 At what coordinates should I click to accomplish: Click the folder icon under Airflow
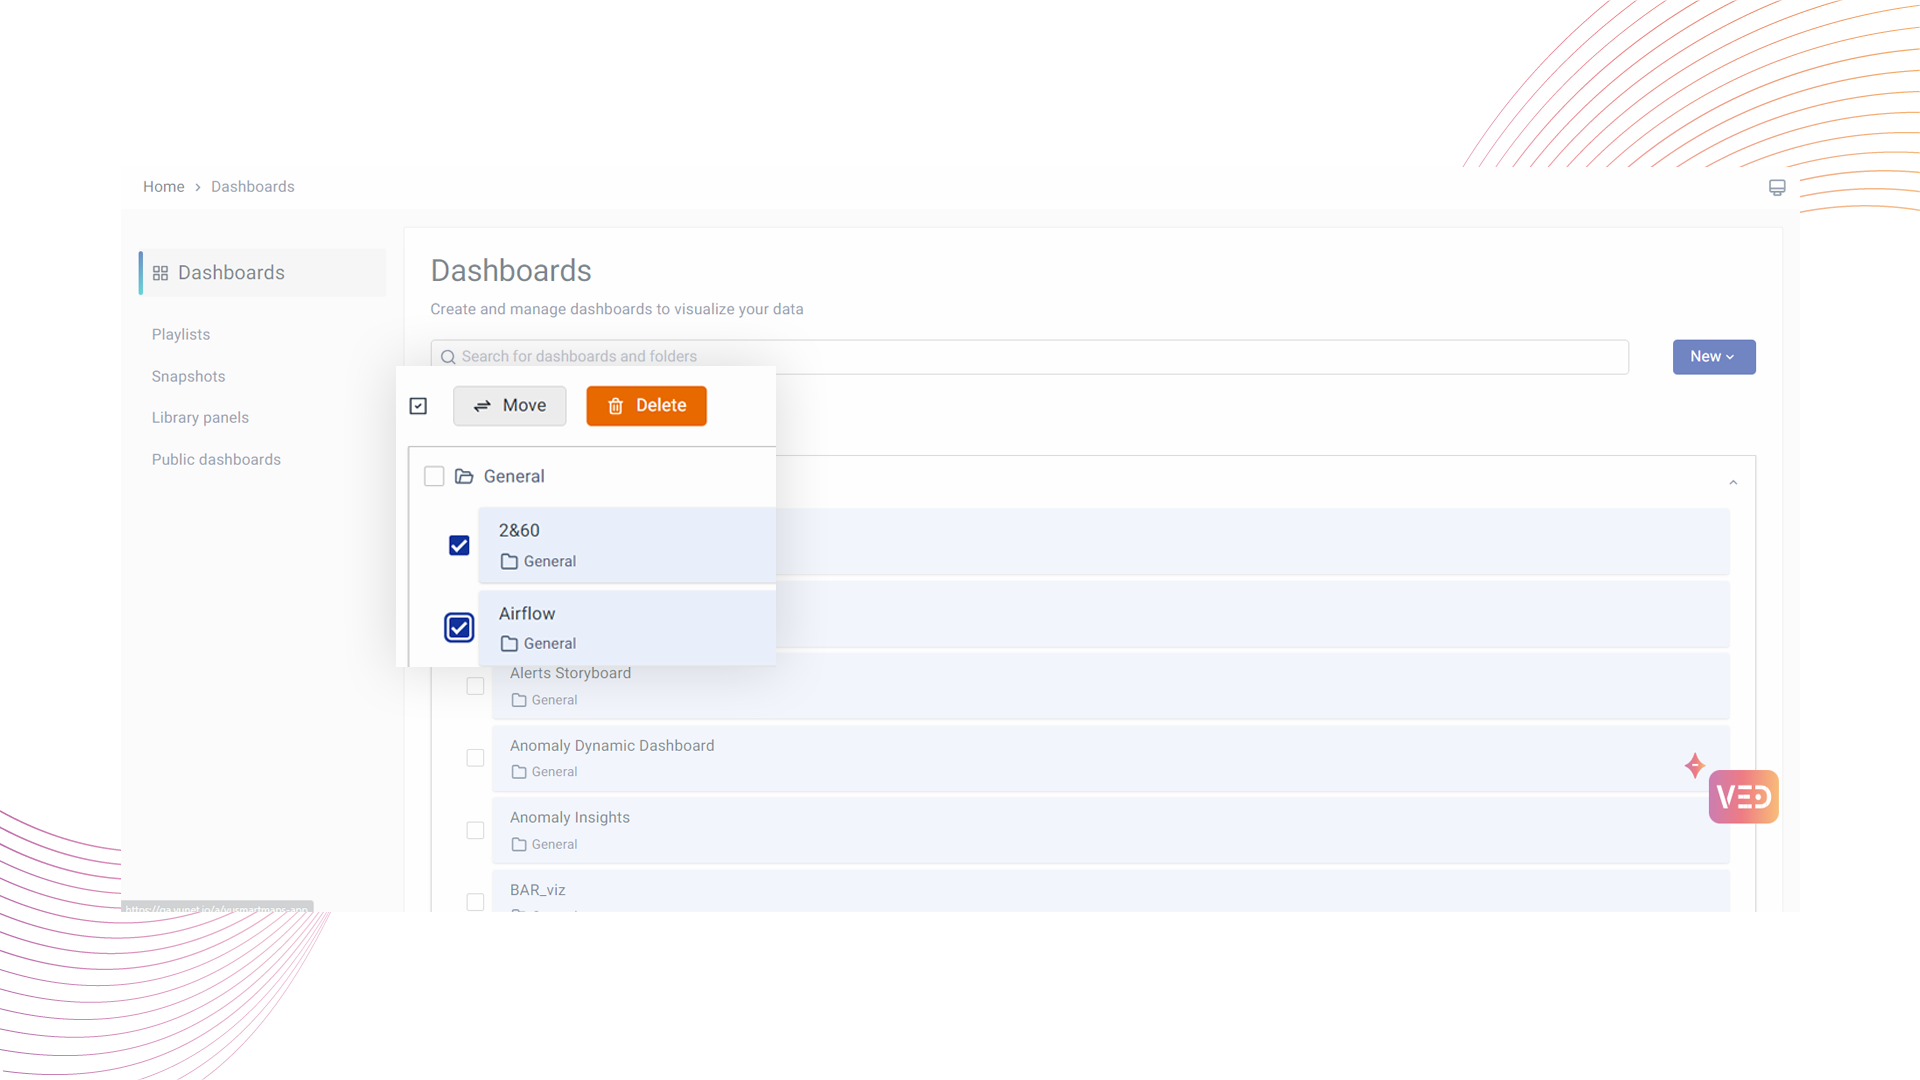pyautogui.click(x=509, y=644)
